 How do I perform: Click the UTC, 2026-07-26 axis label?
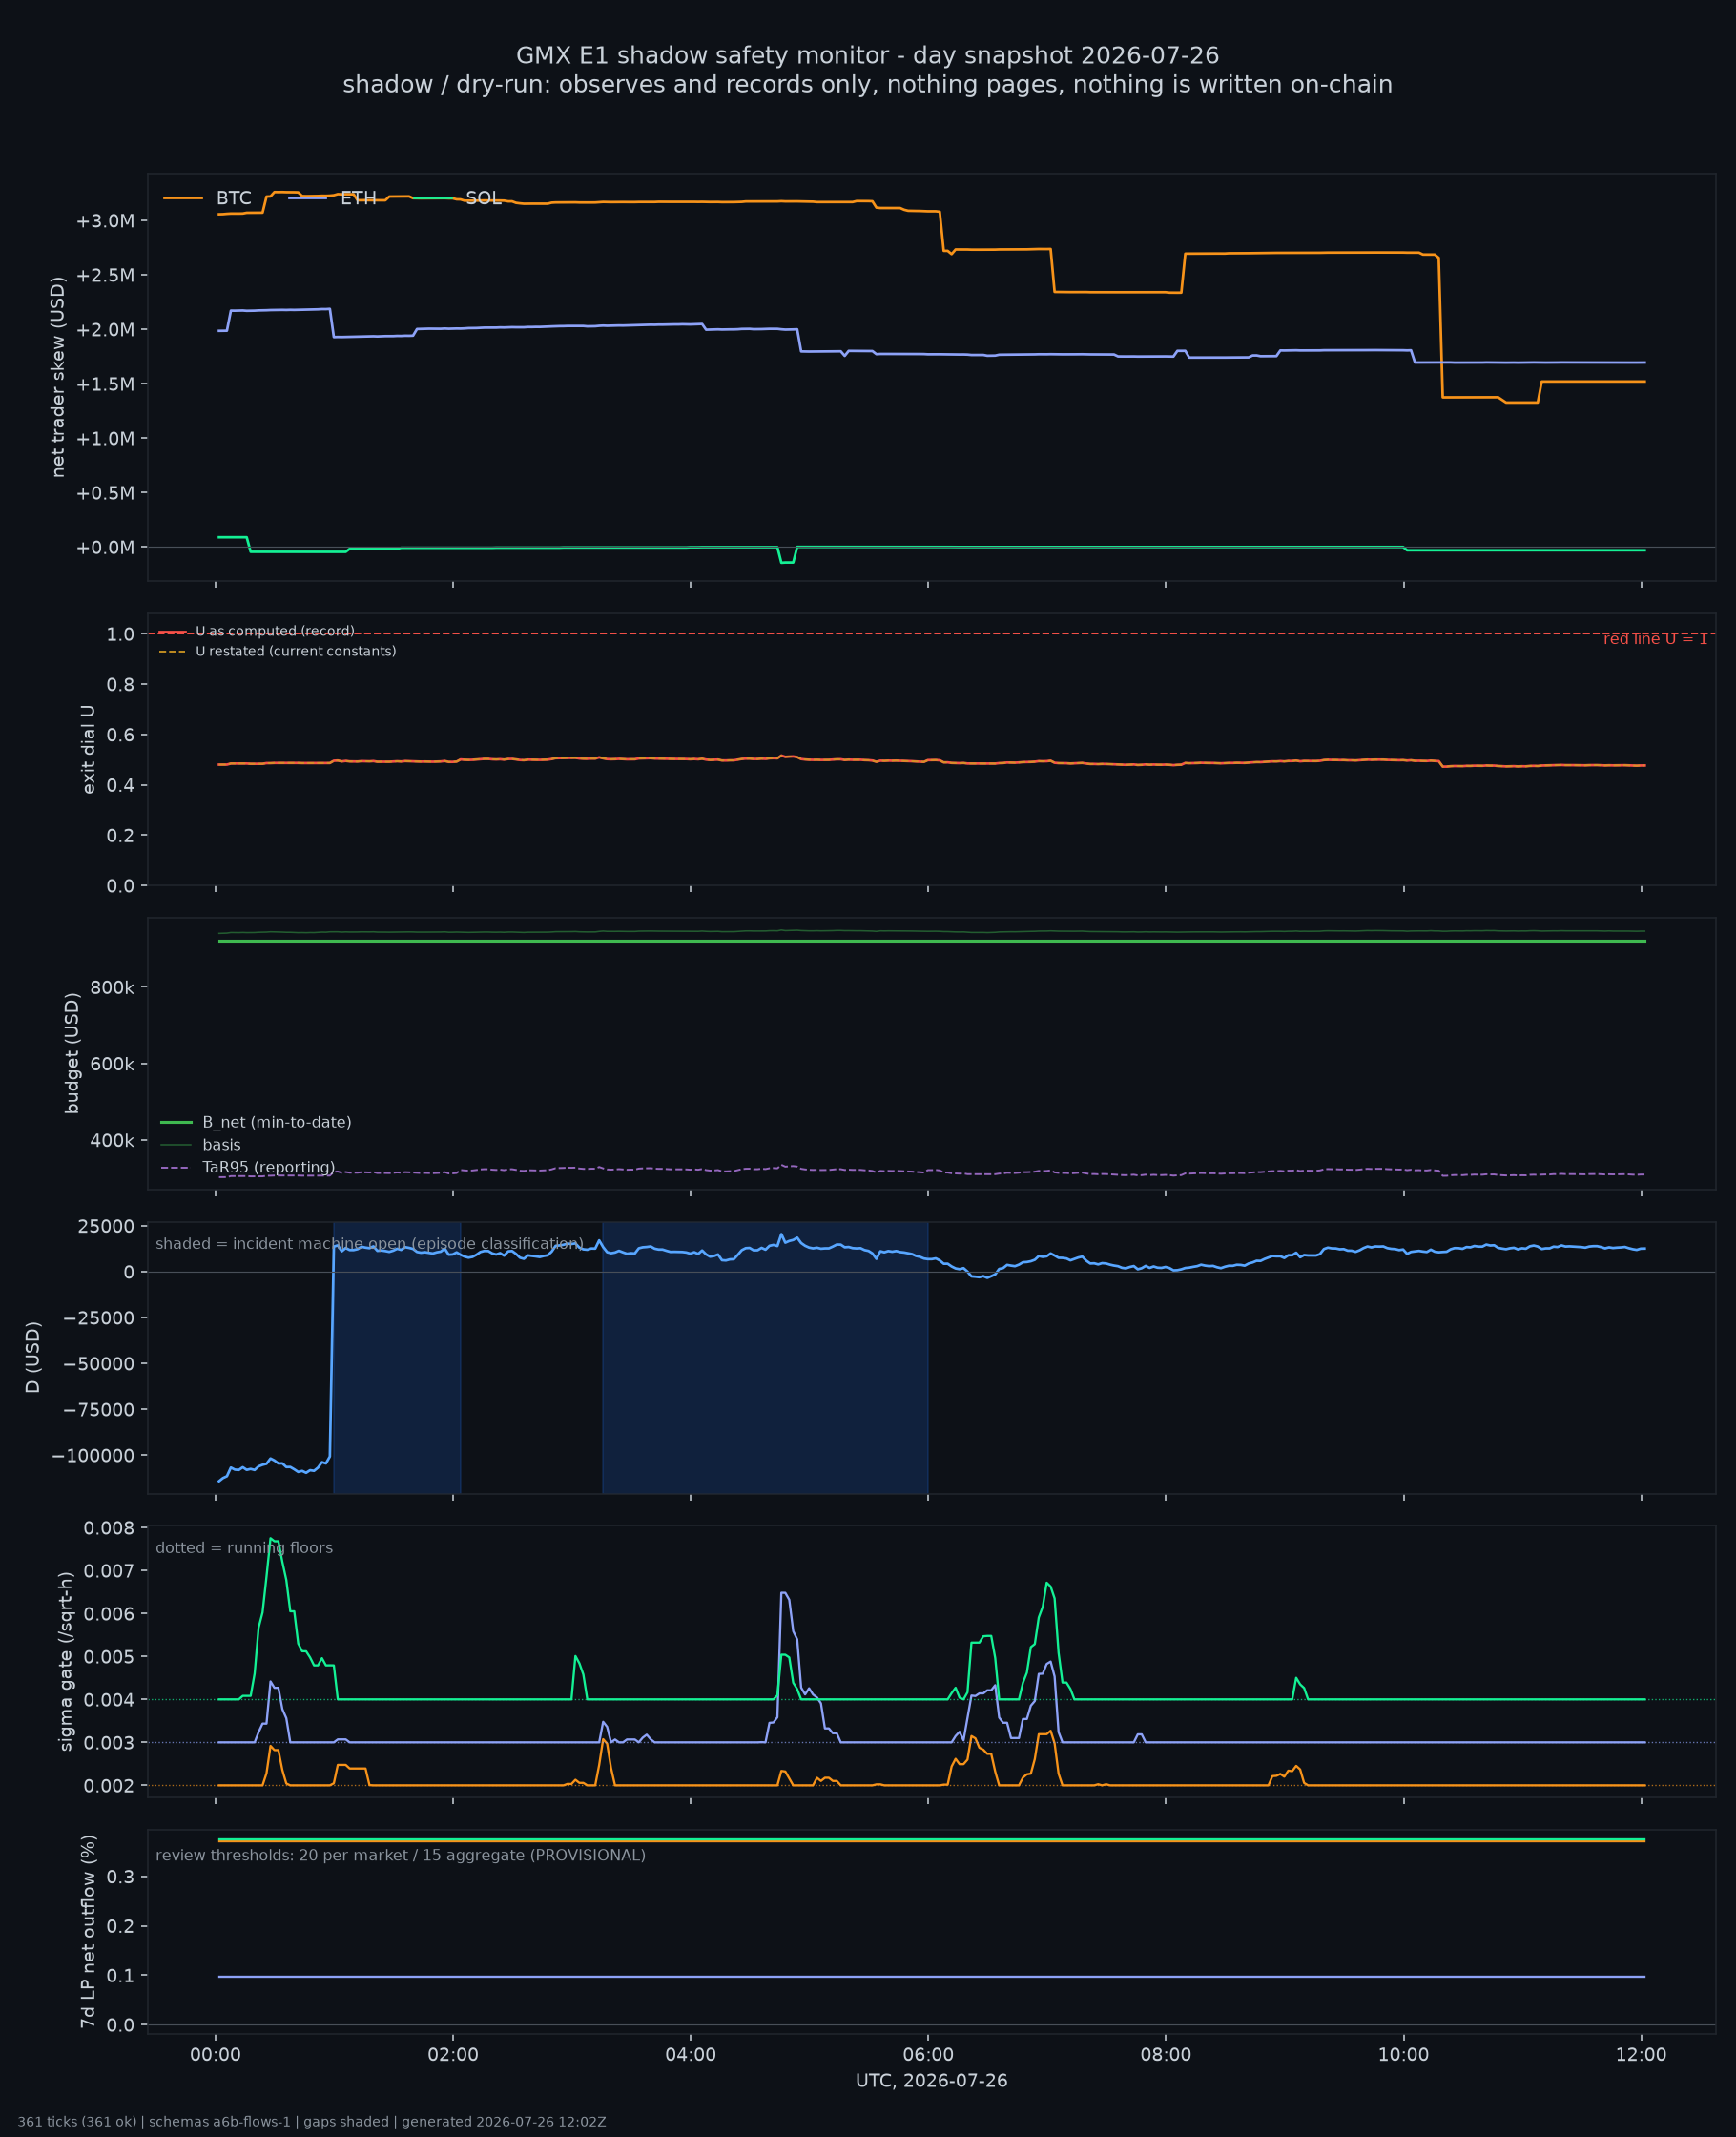932,2081
